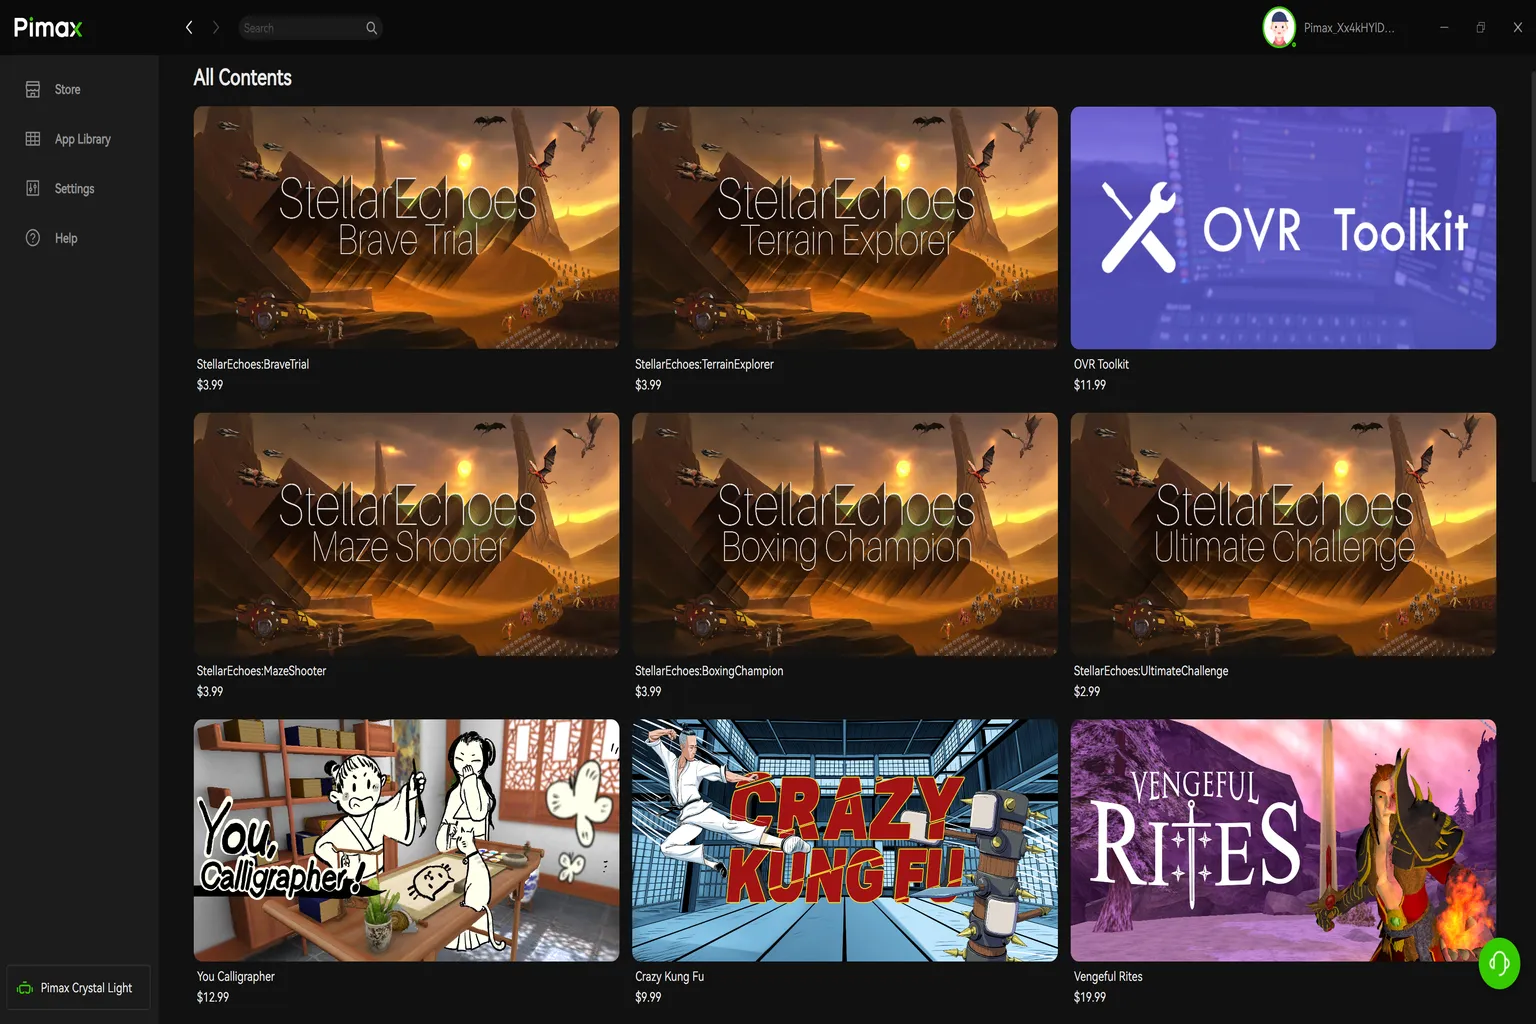Click the $3.99 price under BoxingChampion
This screenshot has height=1024, width=1536.
click(x=648, y=691)
